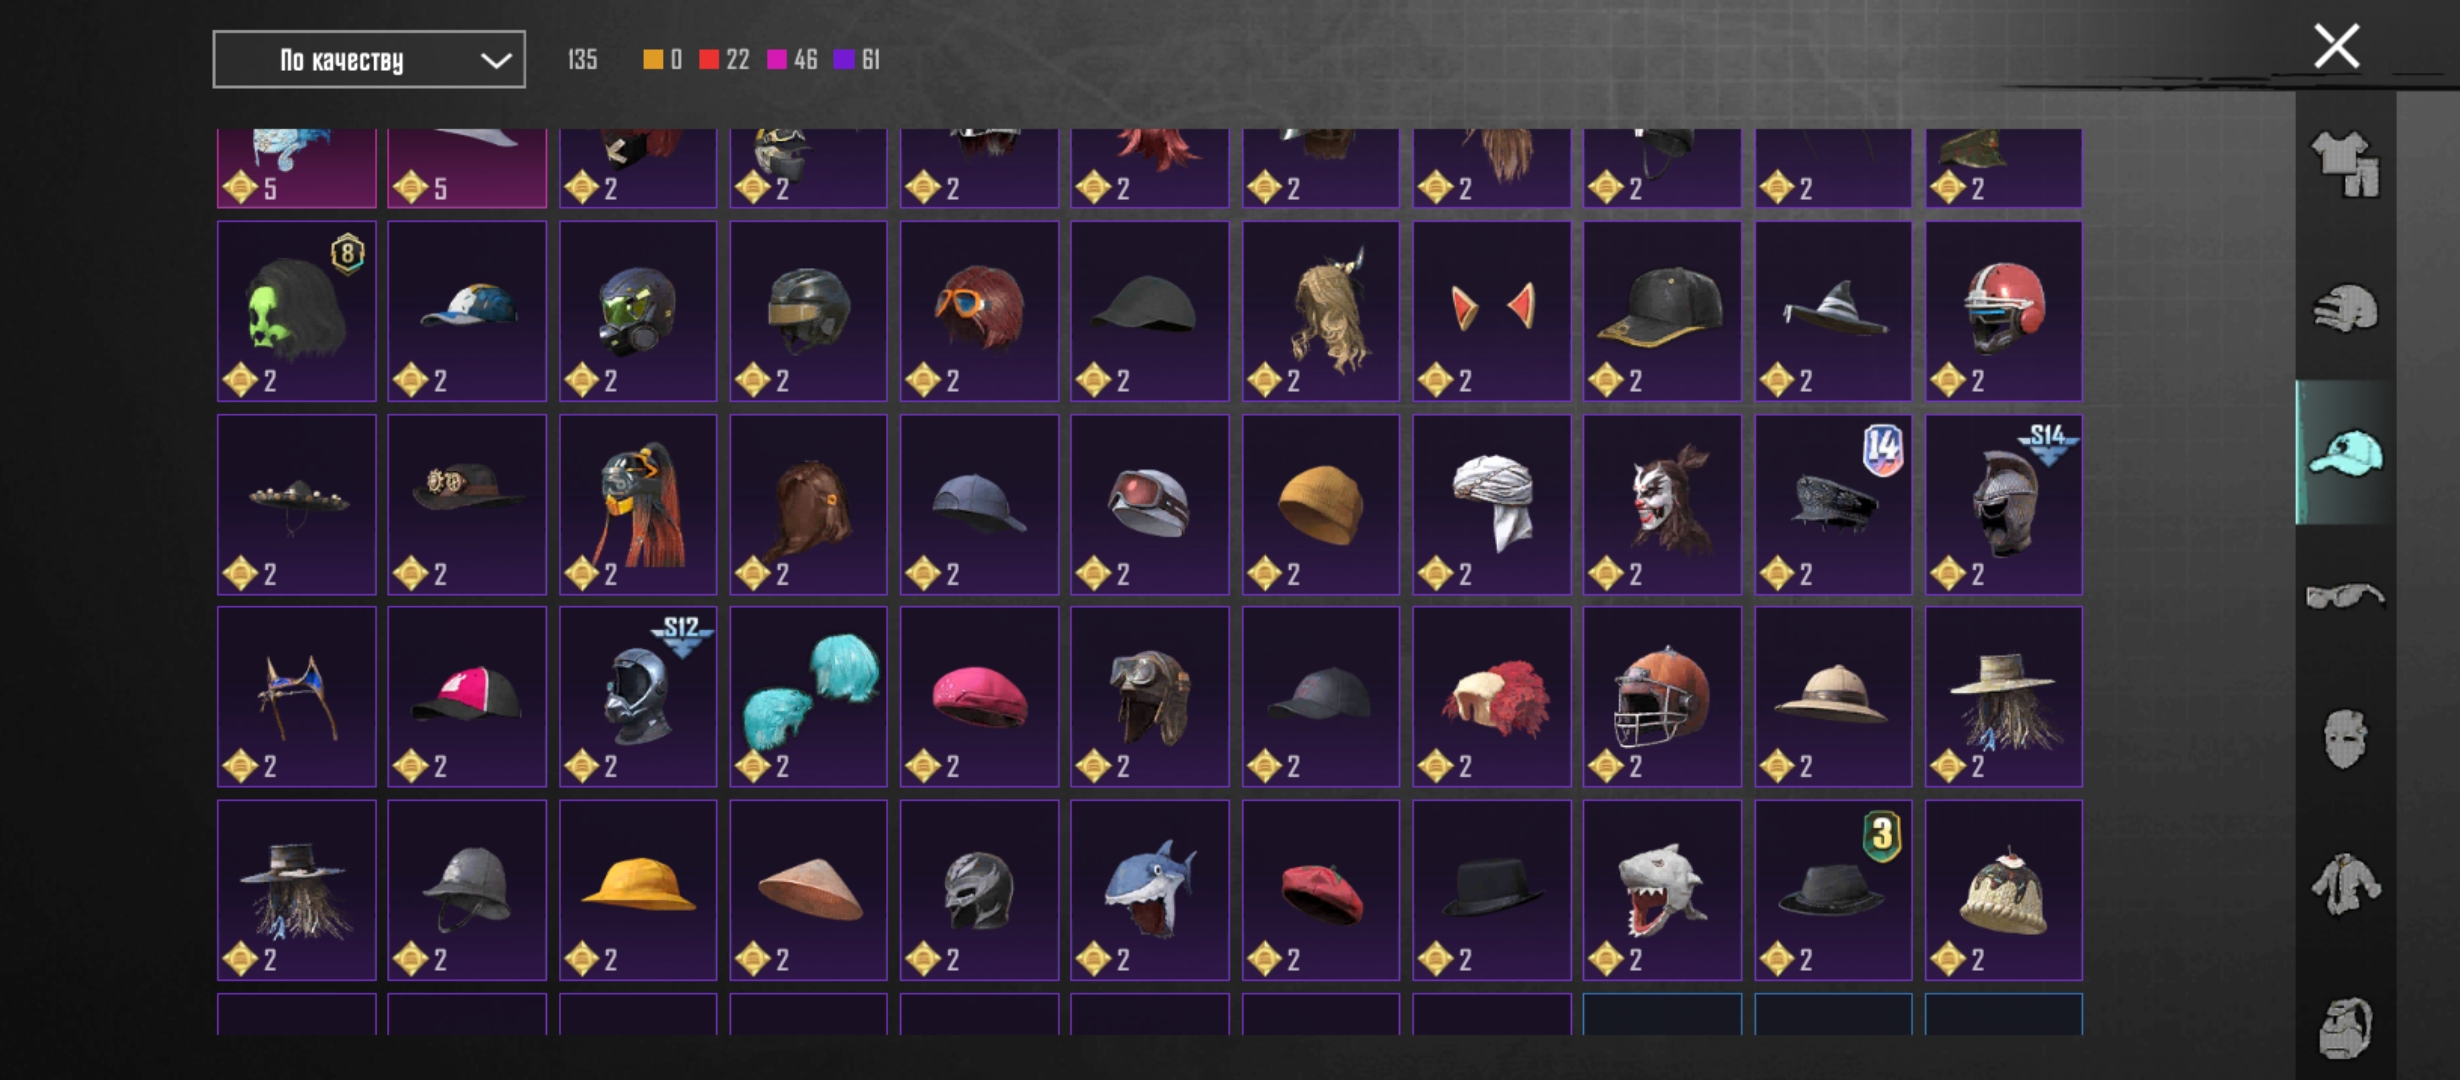Select the helmet category icon
This screenshot has height=1080, width=2460.
[2345, 308]
